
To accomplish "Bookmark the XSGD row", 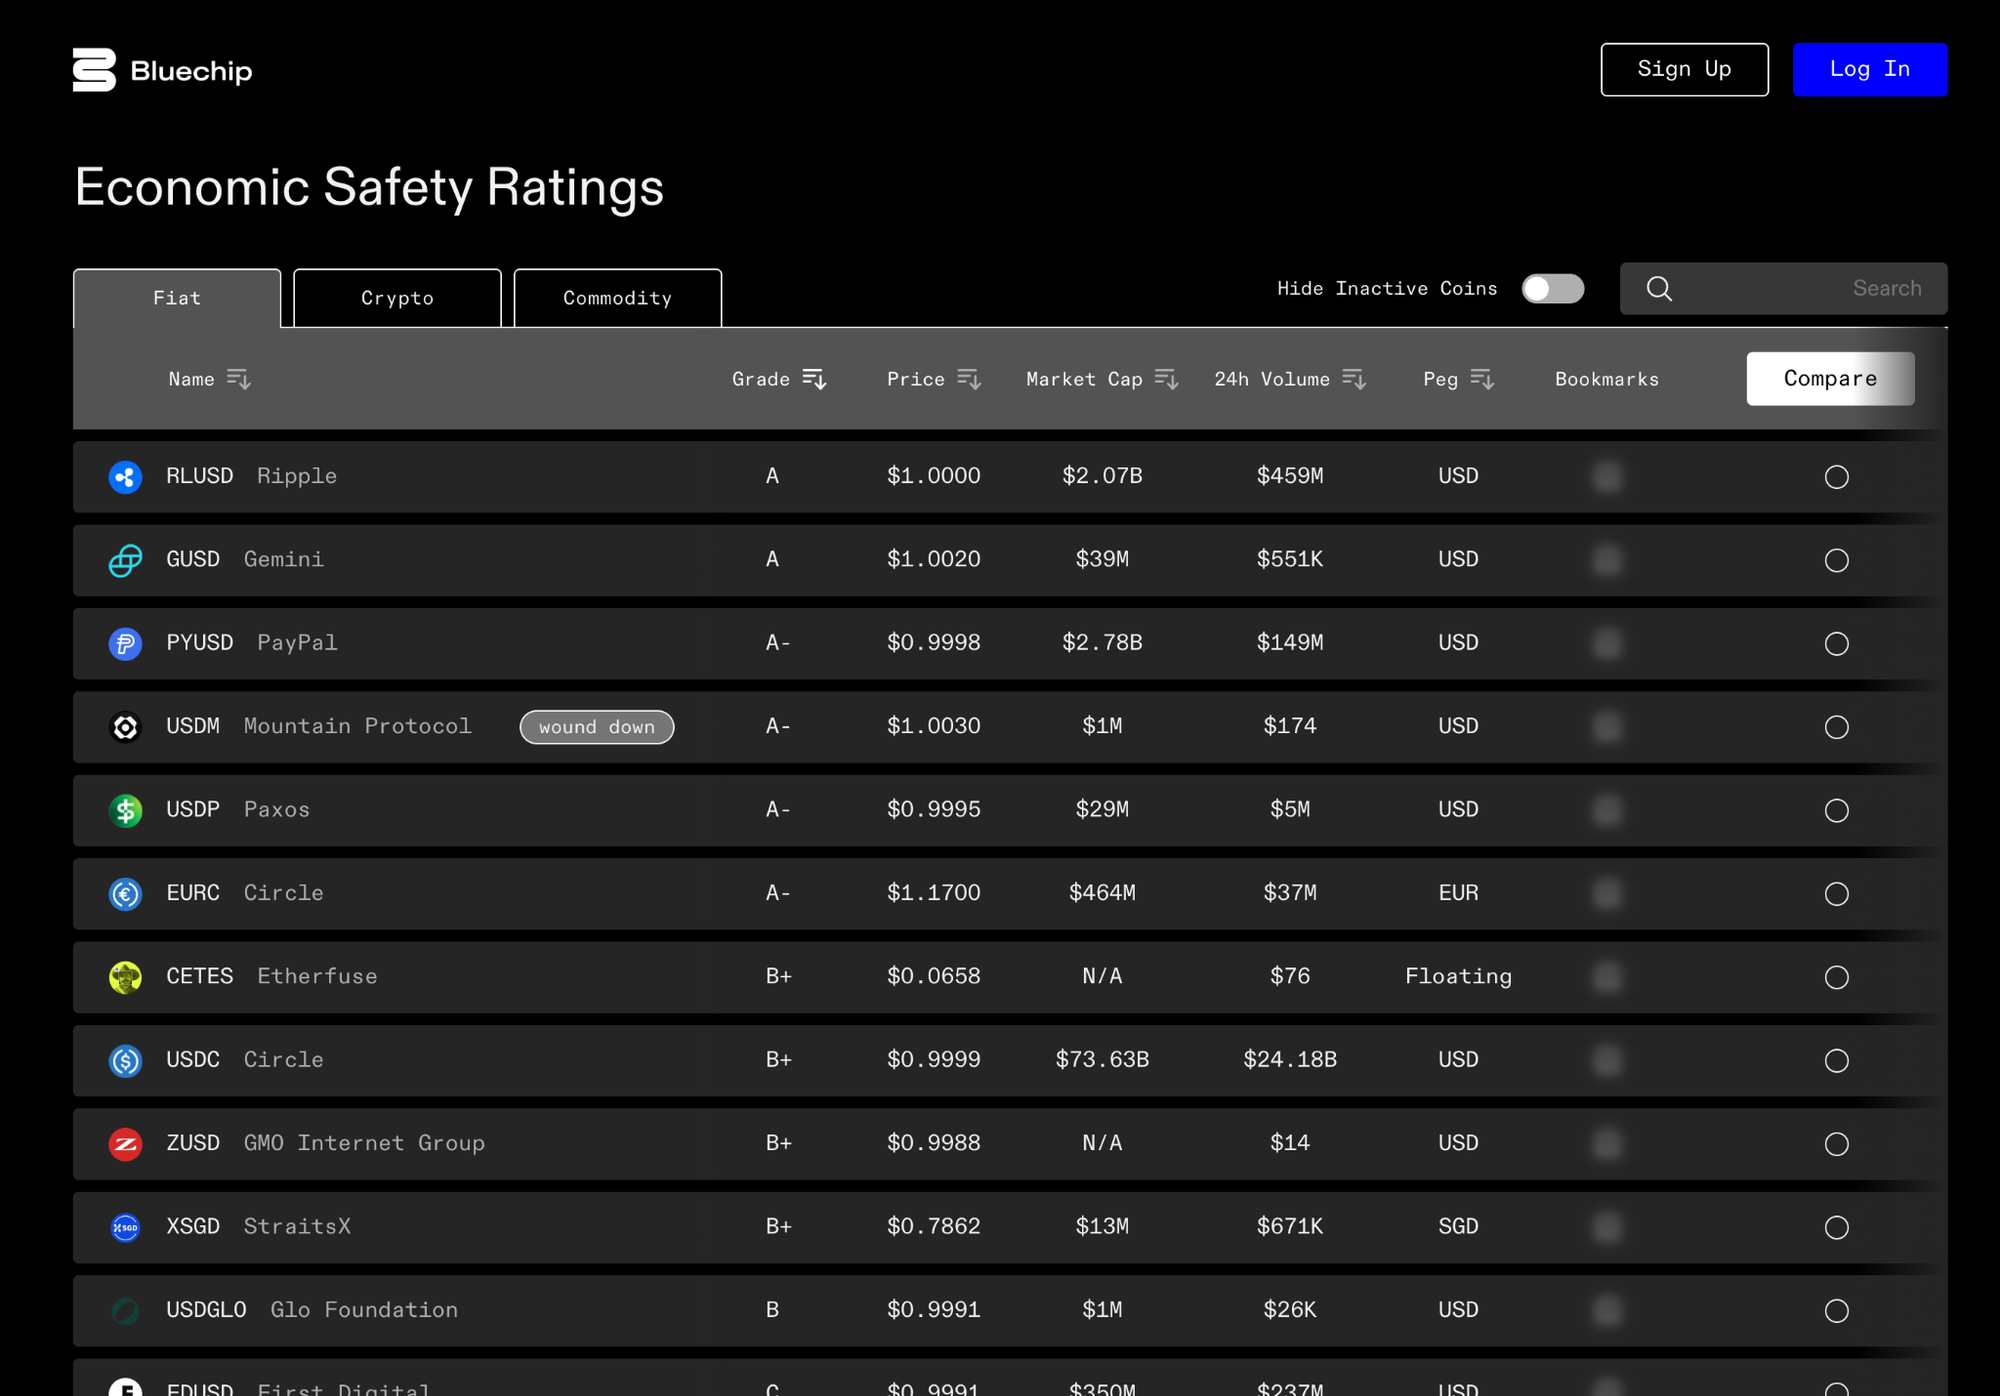I will tap(1607, 1227).
